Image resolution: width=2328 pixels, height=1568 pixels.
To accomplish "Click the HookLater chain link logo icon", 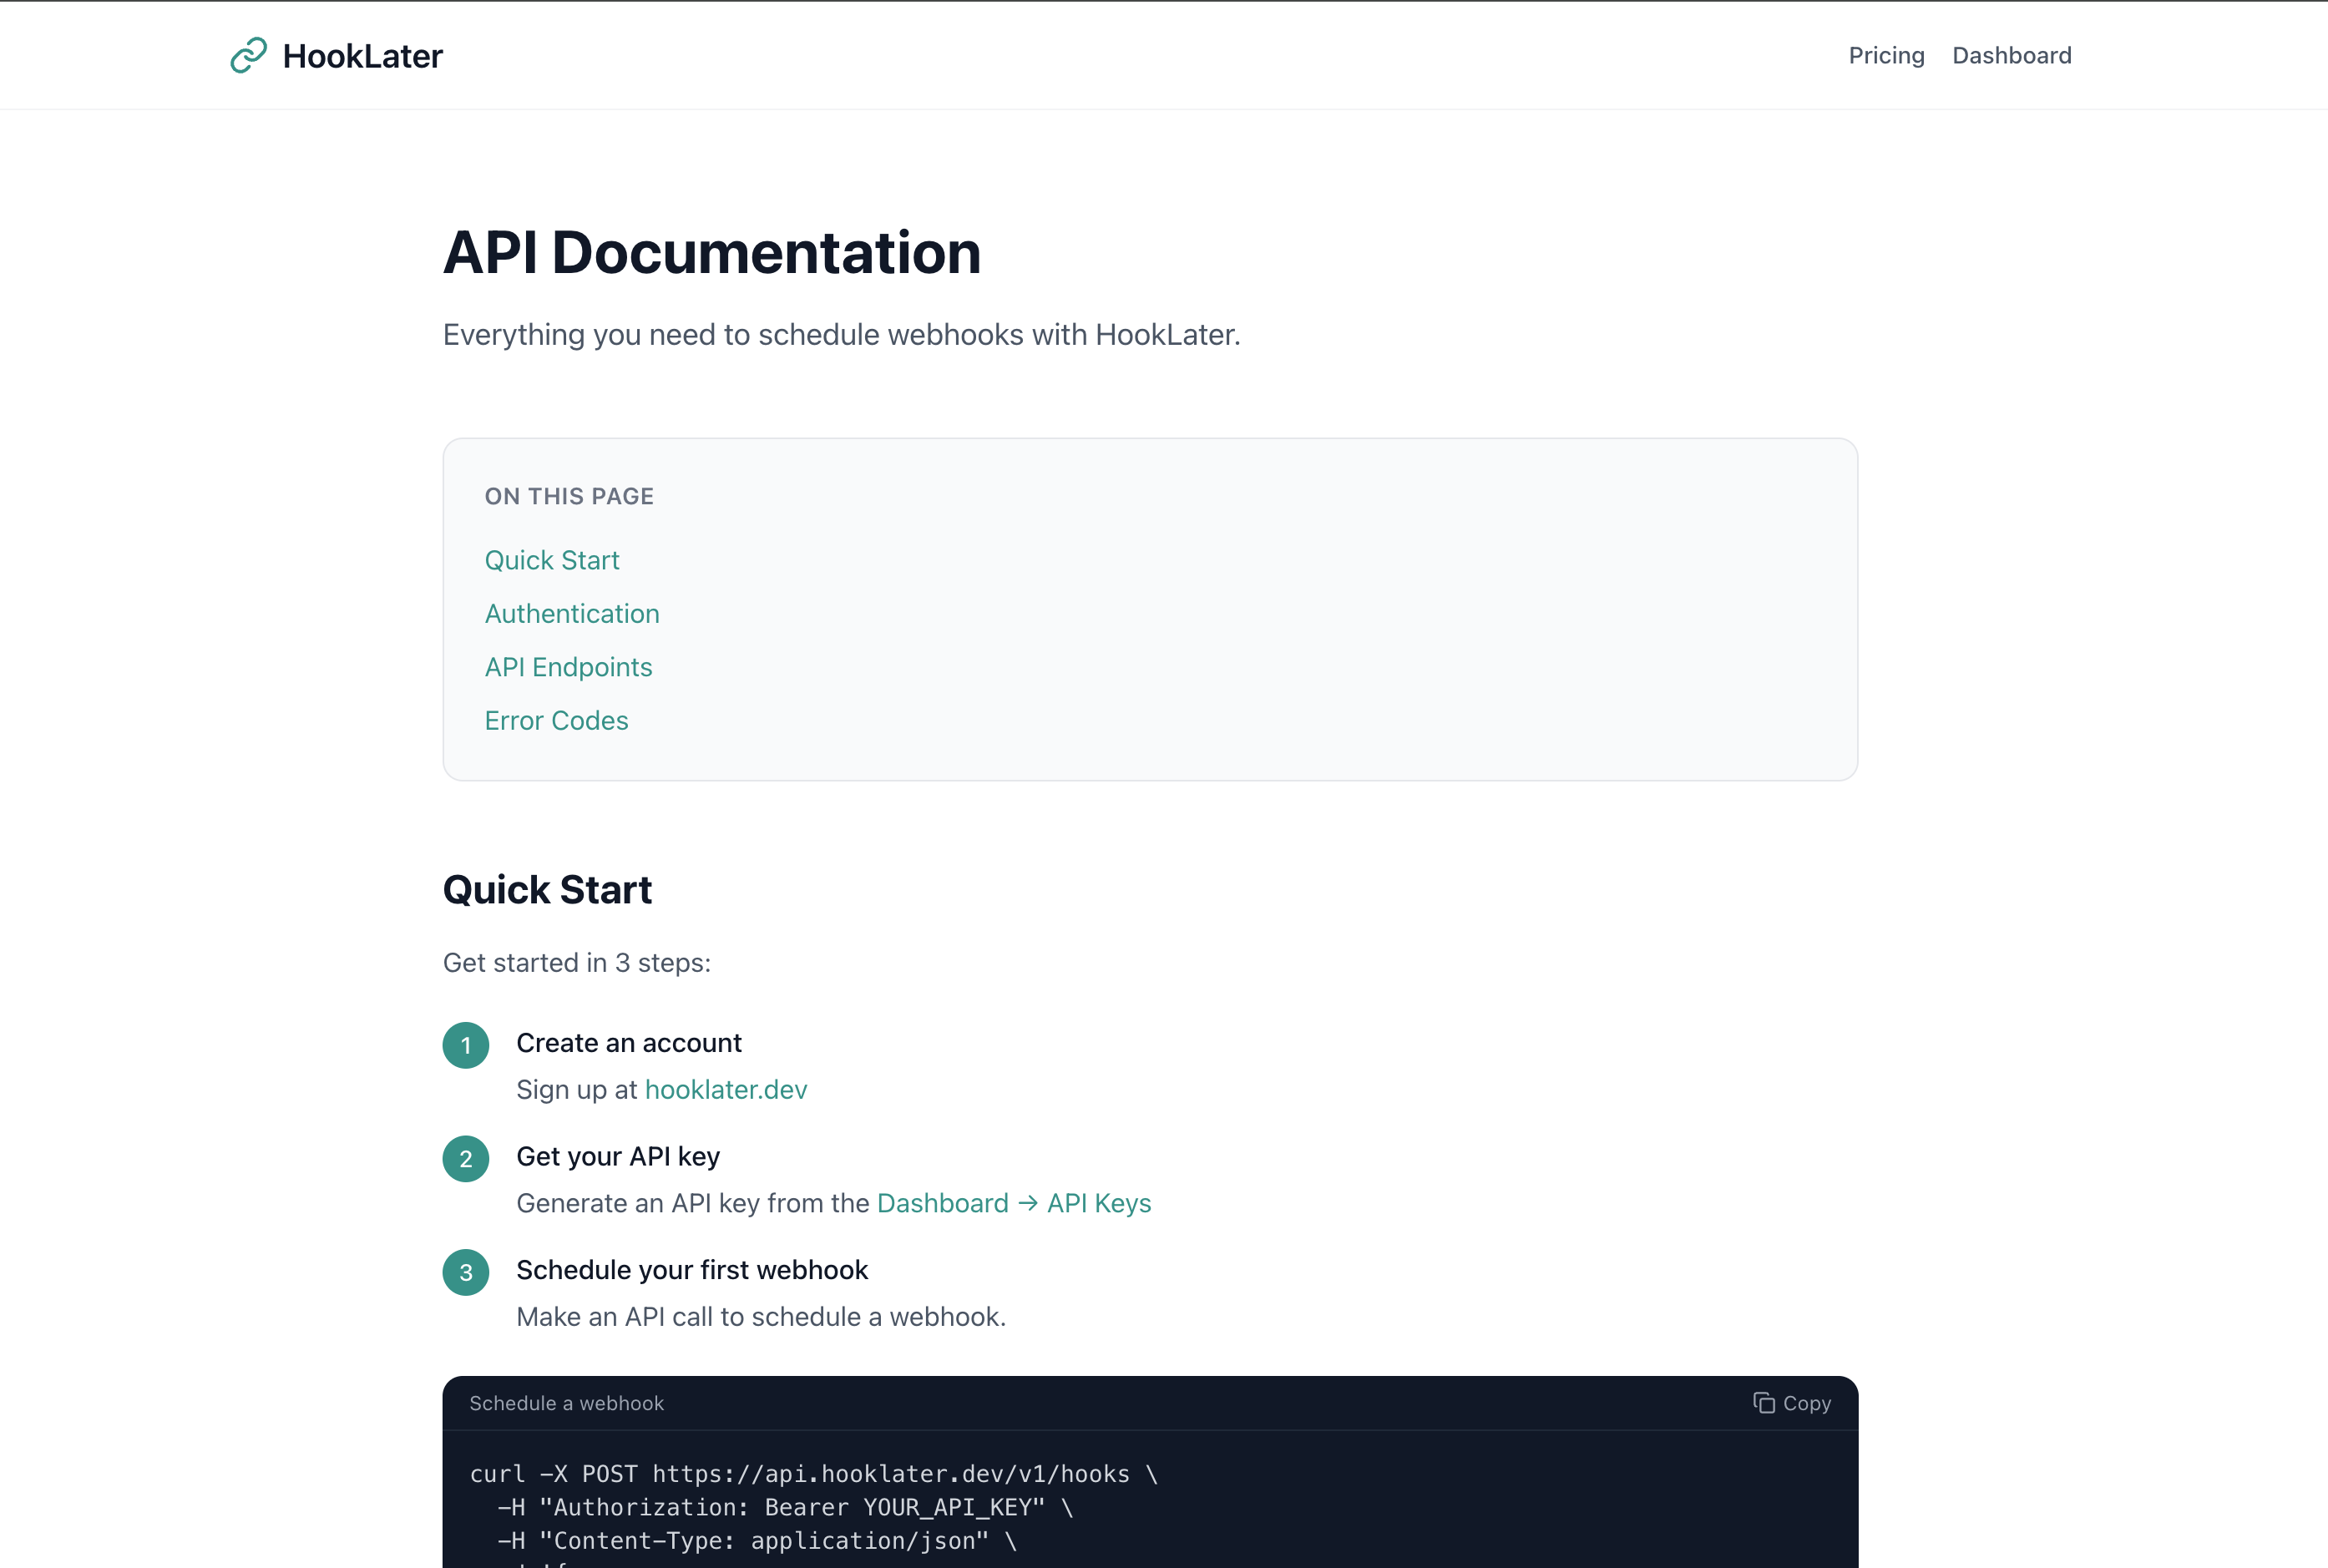I will coord(248,56).
